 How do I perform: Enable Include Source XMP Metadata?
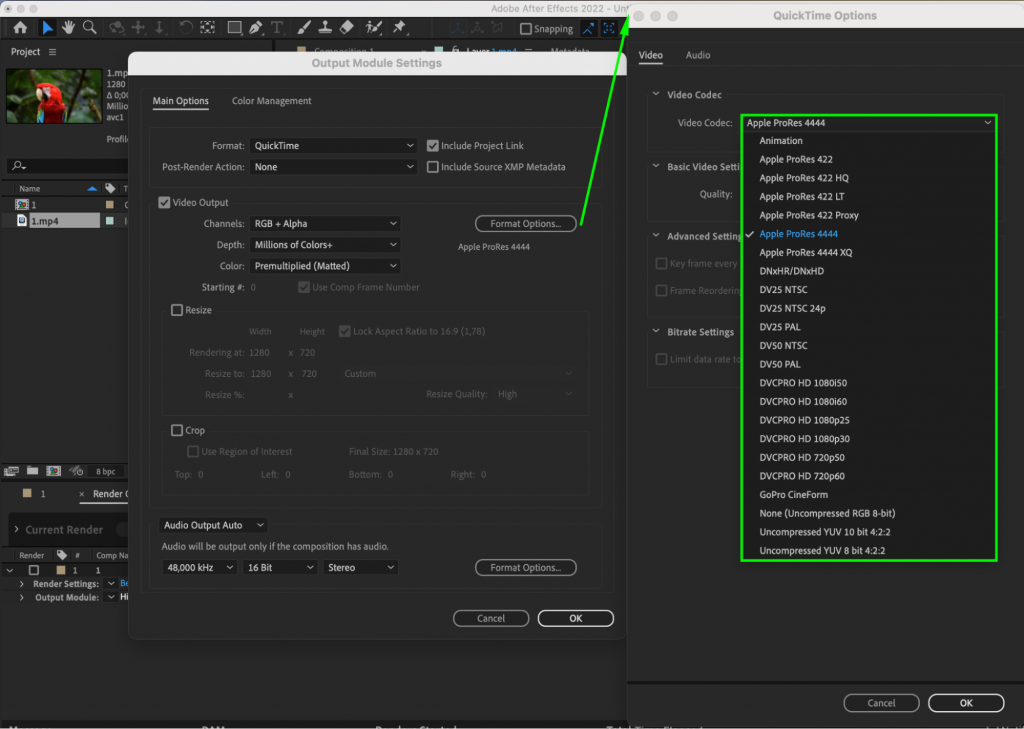(434, 166)
